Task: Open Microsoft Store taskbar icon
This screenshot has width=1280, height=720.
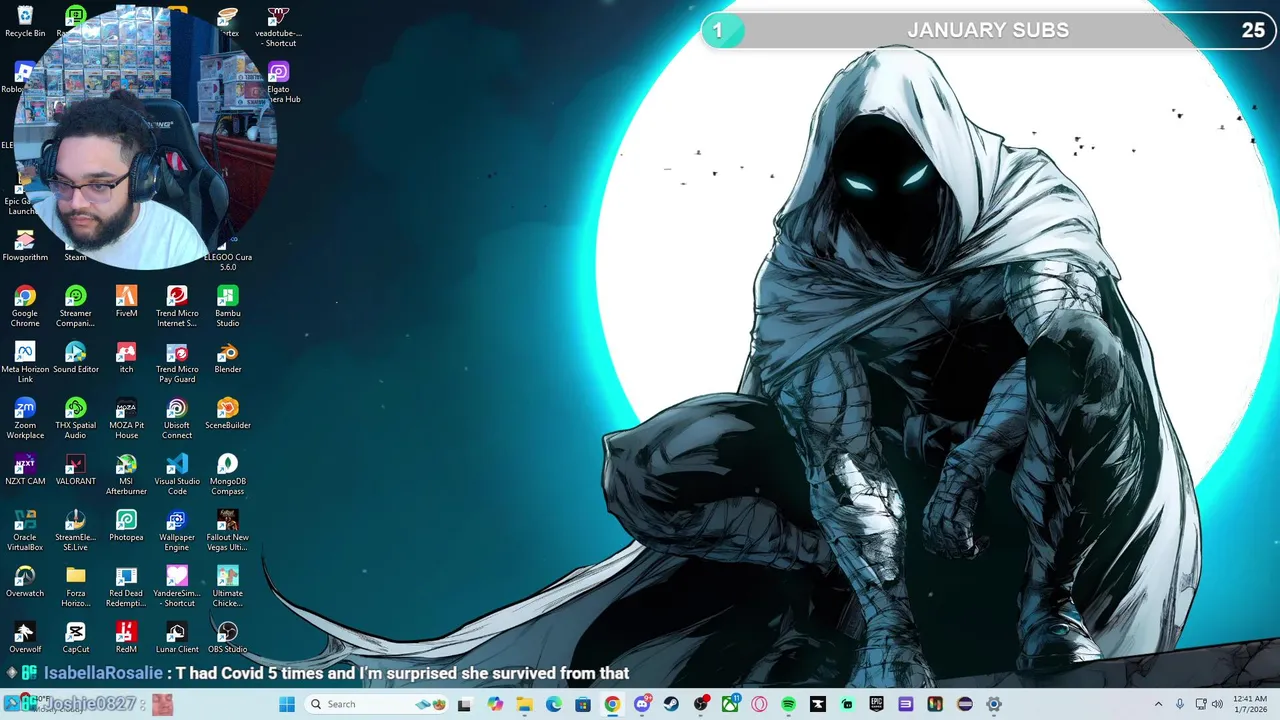Action: 582,704
